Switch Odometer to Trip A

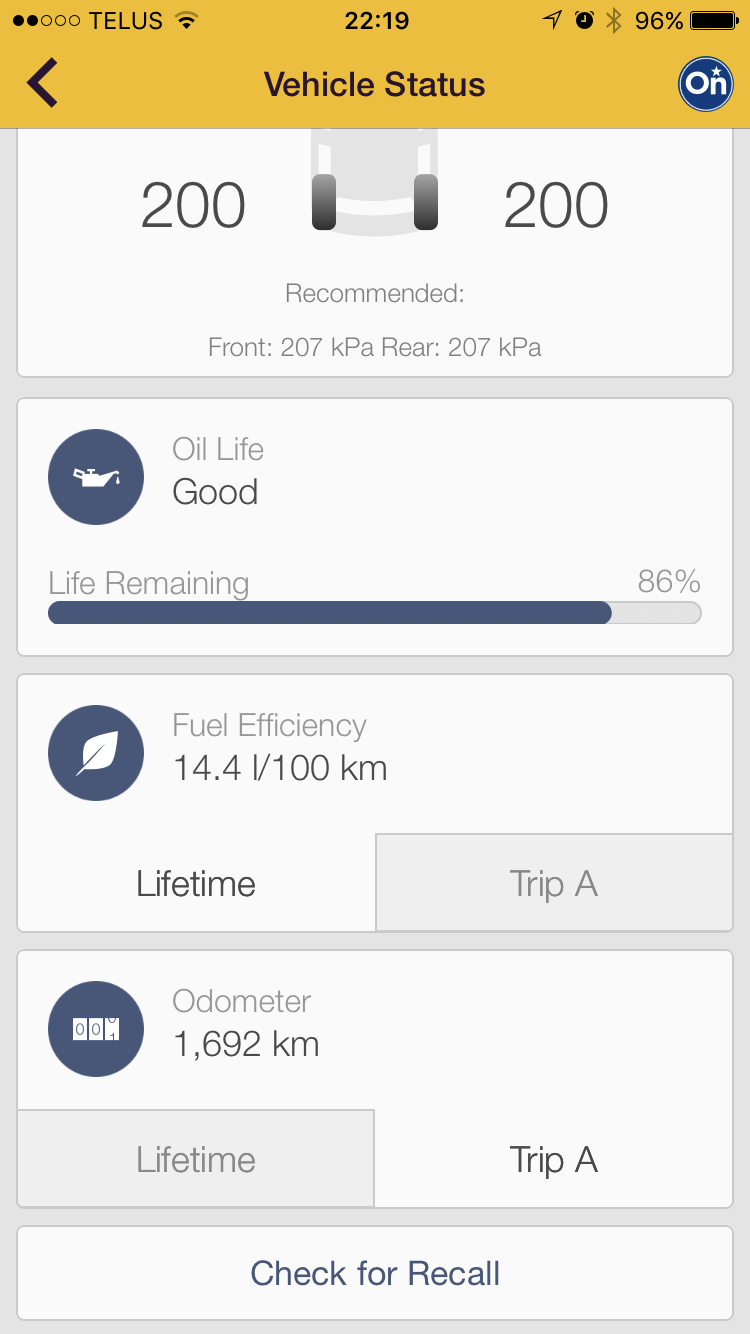[554, 1160]
